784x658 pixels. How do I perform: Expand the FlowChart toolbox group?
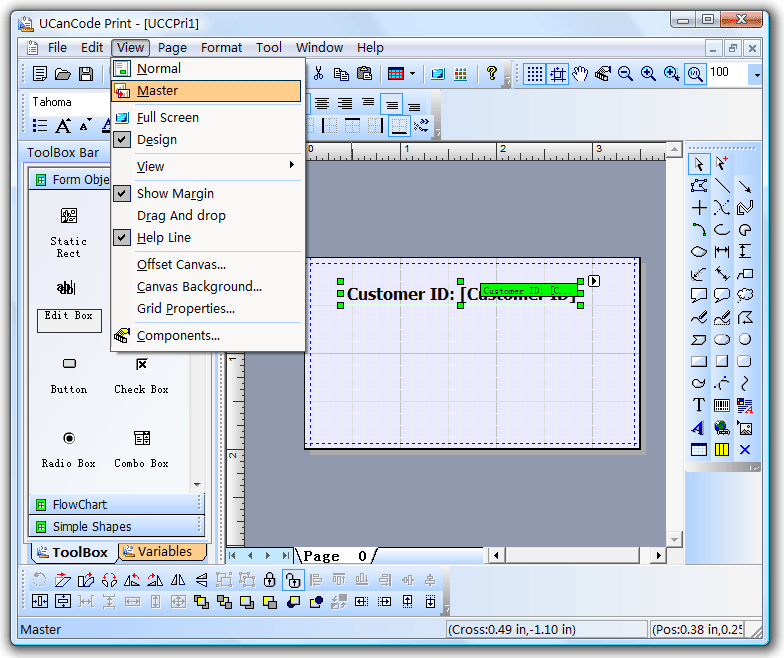coord(117,504)
